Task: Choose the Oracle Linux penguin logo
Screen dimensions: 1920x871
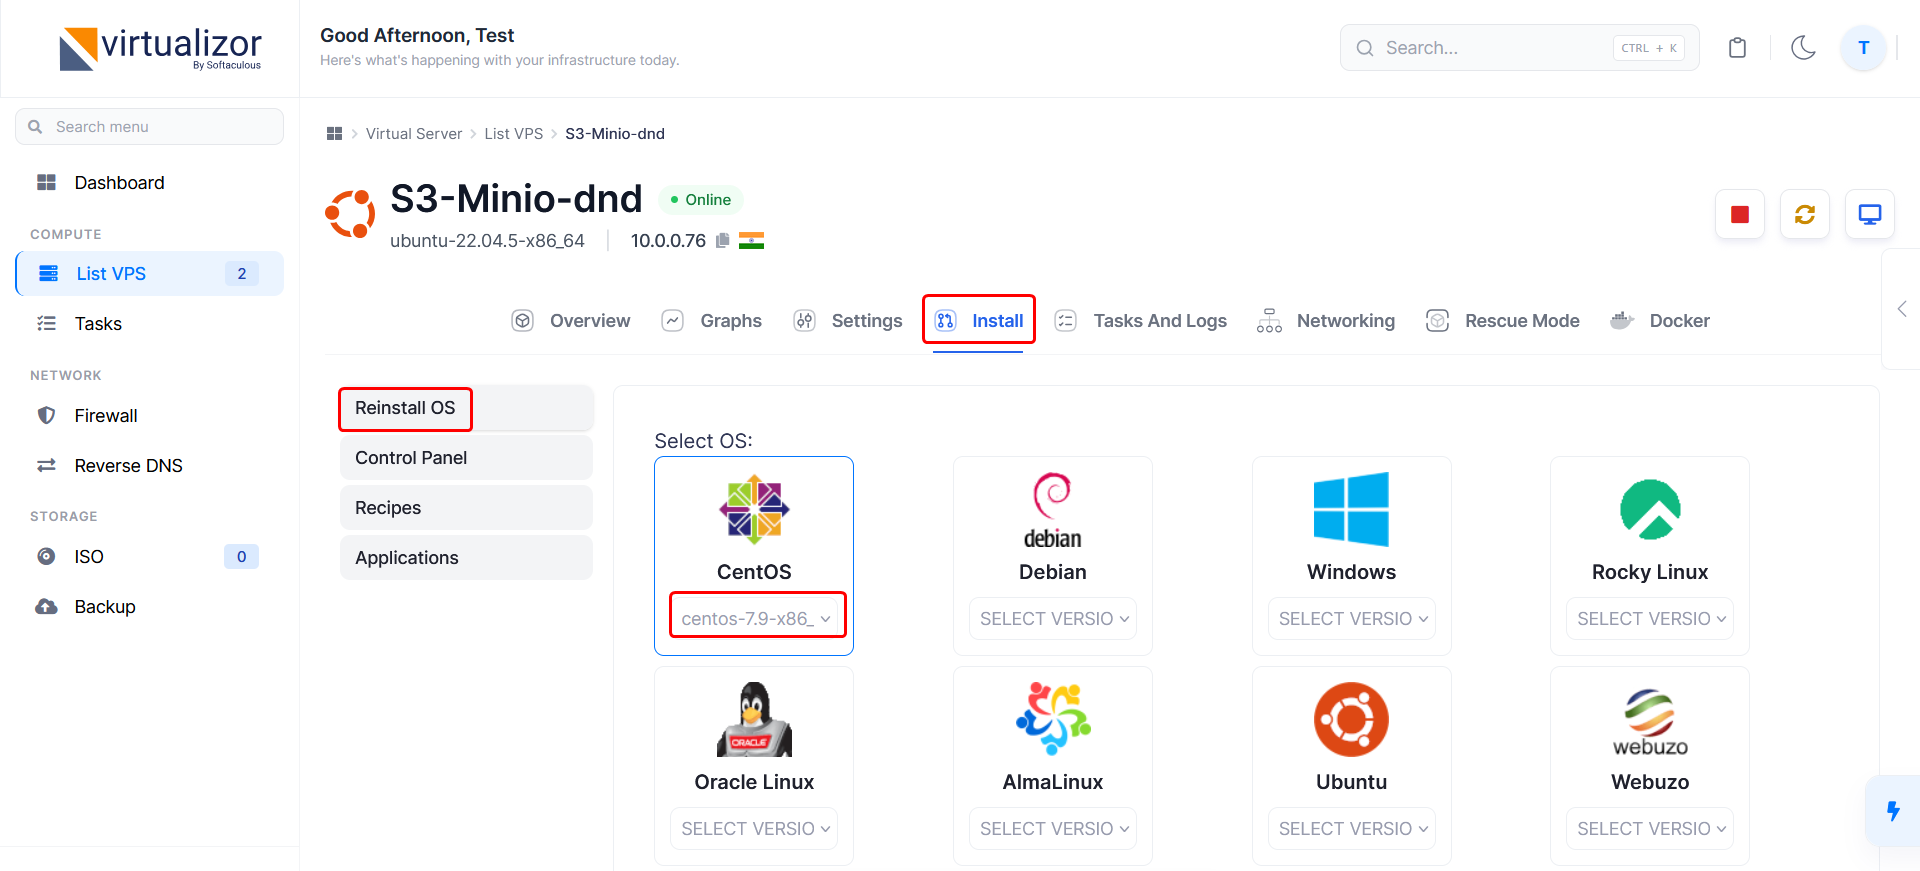Action: (754, 719)
